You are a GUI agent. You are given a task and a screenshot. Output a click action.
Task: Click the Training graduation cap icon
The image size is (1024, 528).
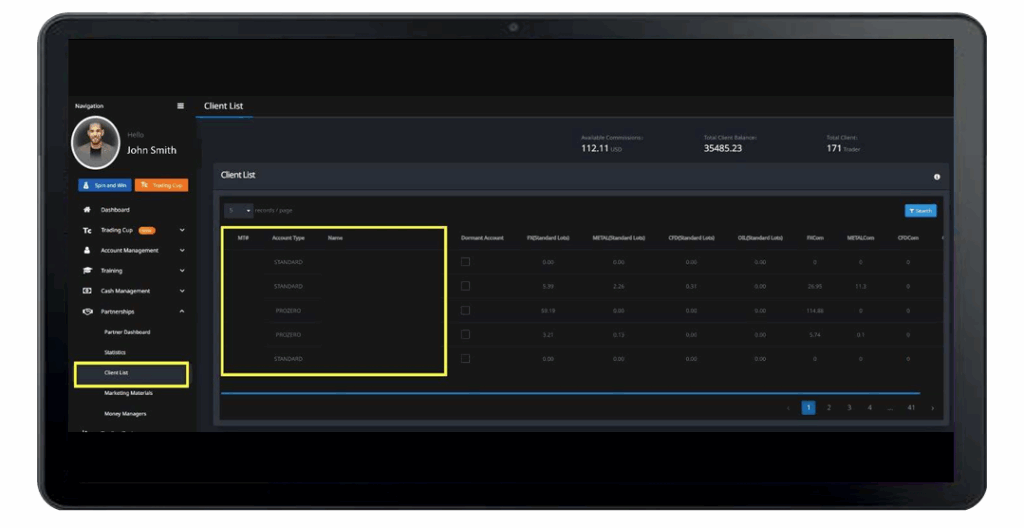pyautogui.click(x=87, y=271)
